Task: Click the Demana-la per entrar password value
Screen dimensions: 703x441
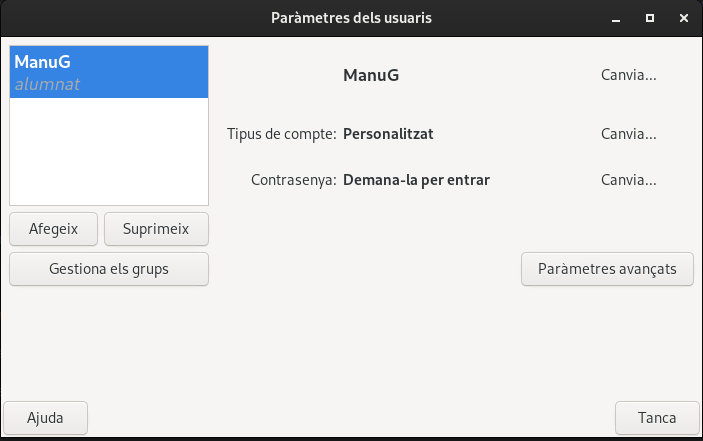Action: (416, 181)
